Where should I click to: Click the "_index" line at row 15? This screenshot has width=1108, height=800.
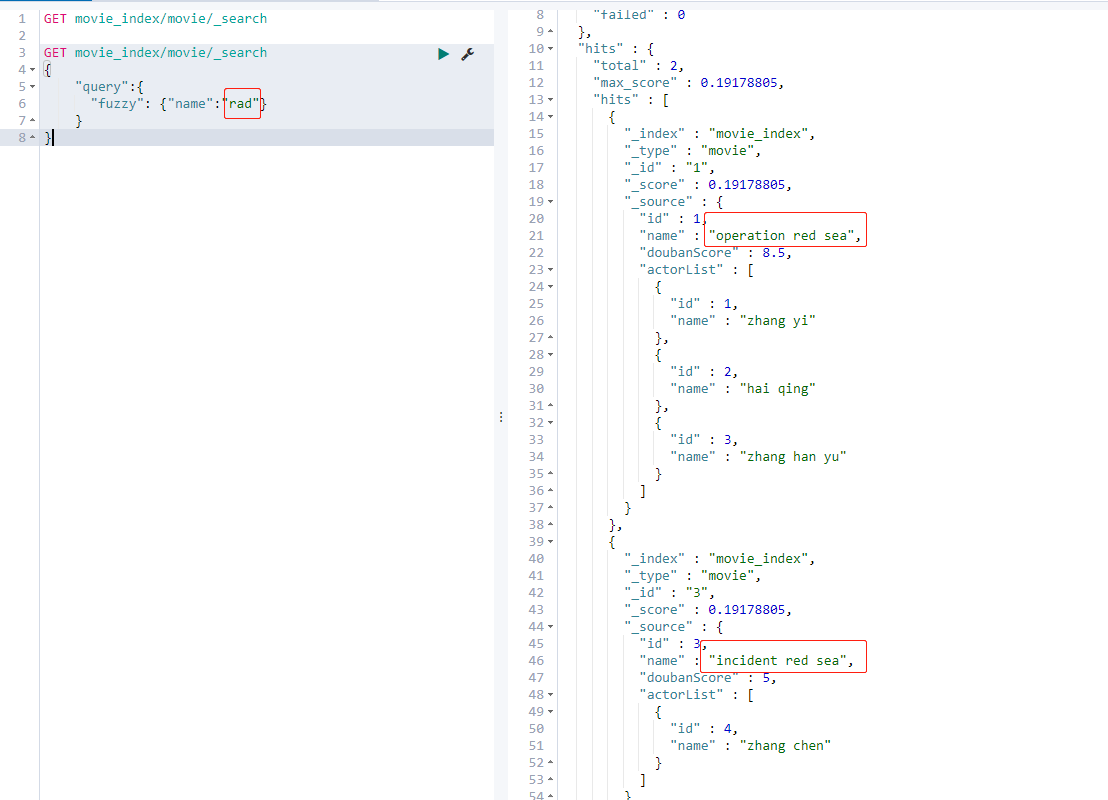coord(719,134)
